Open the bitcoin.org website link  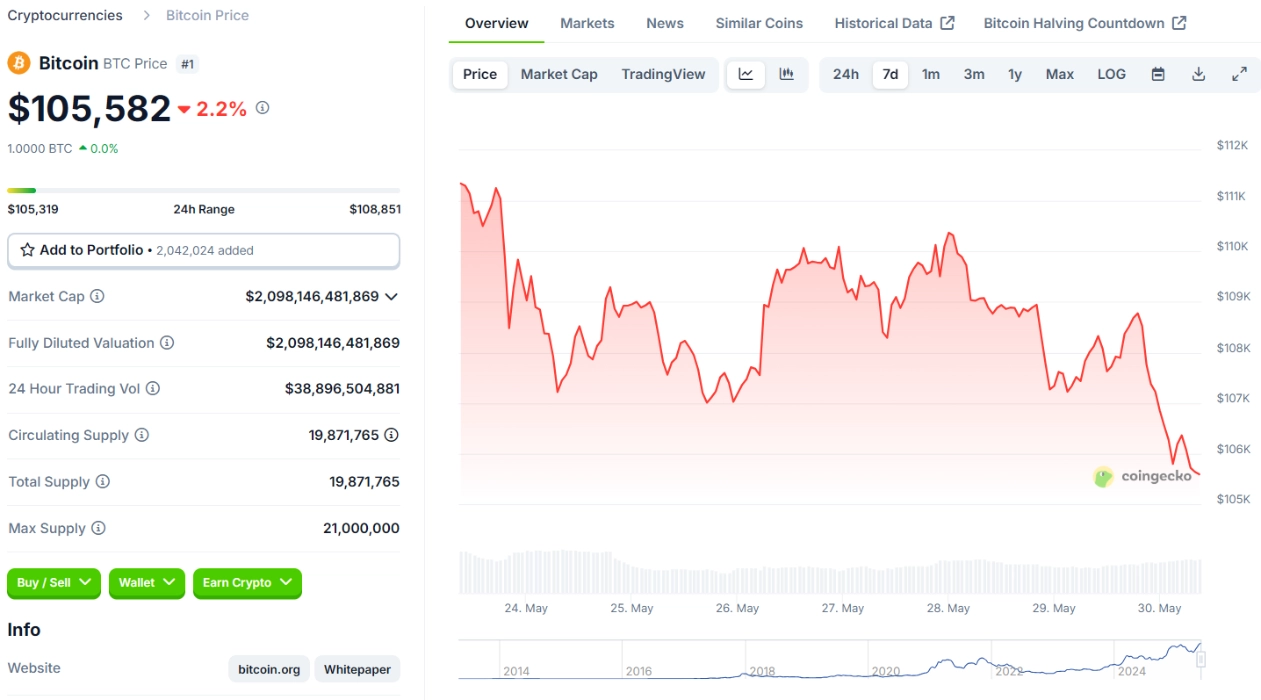tap(269, 669)
